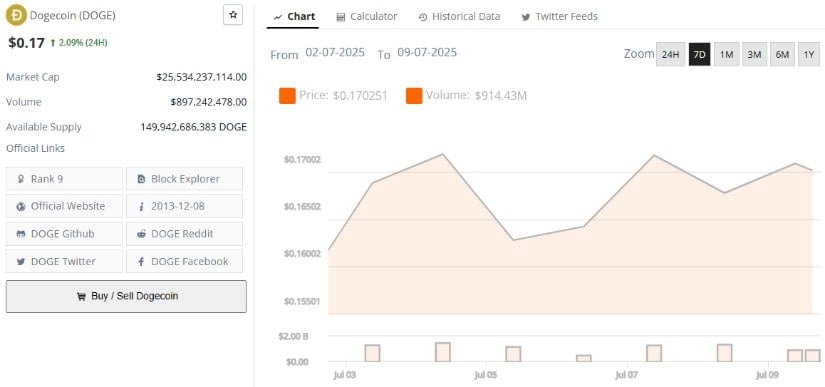Click the From date field
This screenshot has width=825, height=387.
tap(335, 53)
